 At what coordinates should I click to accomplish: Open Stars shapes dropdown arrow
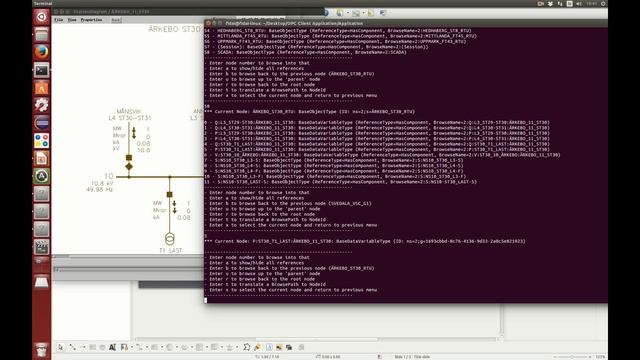pos(237,347)
